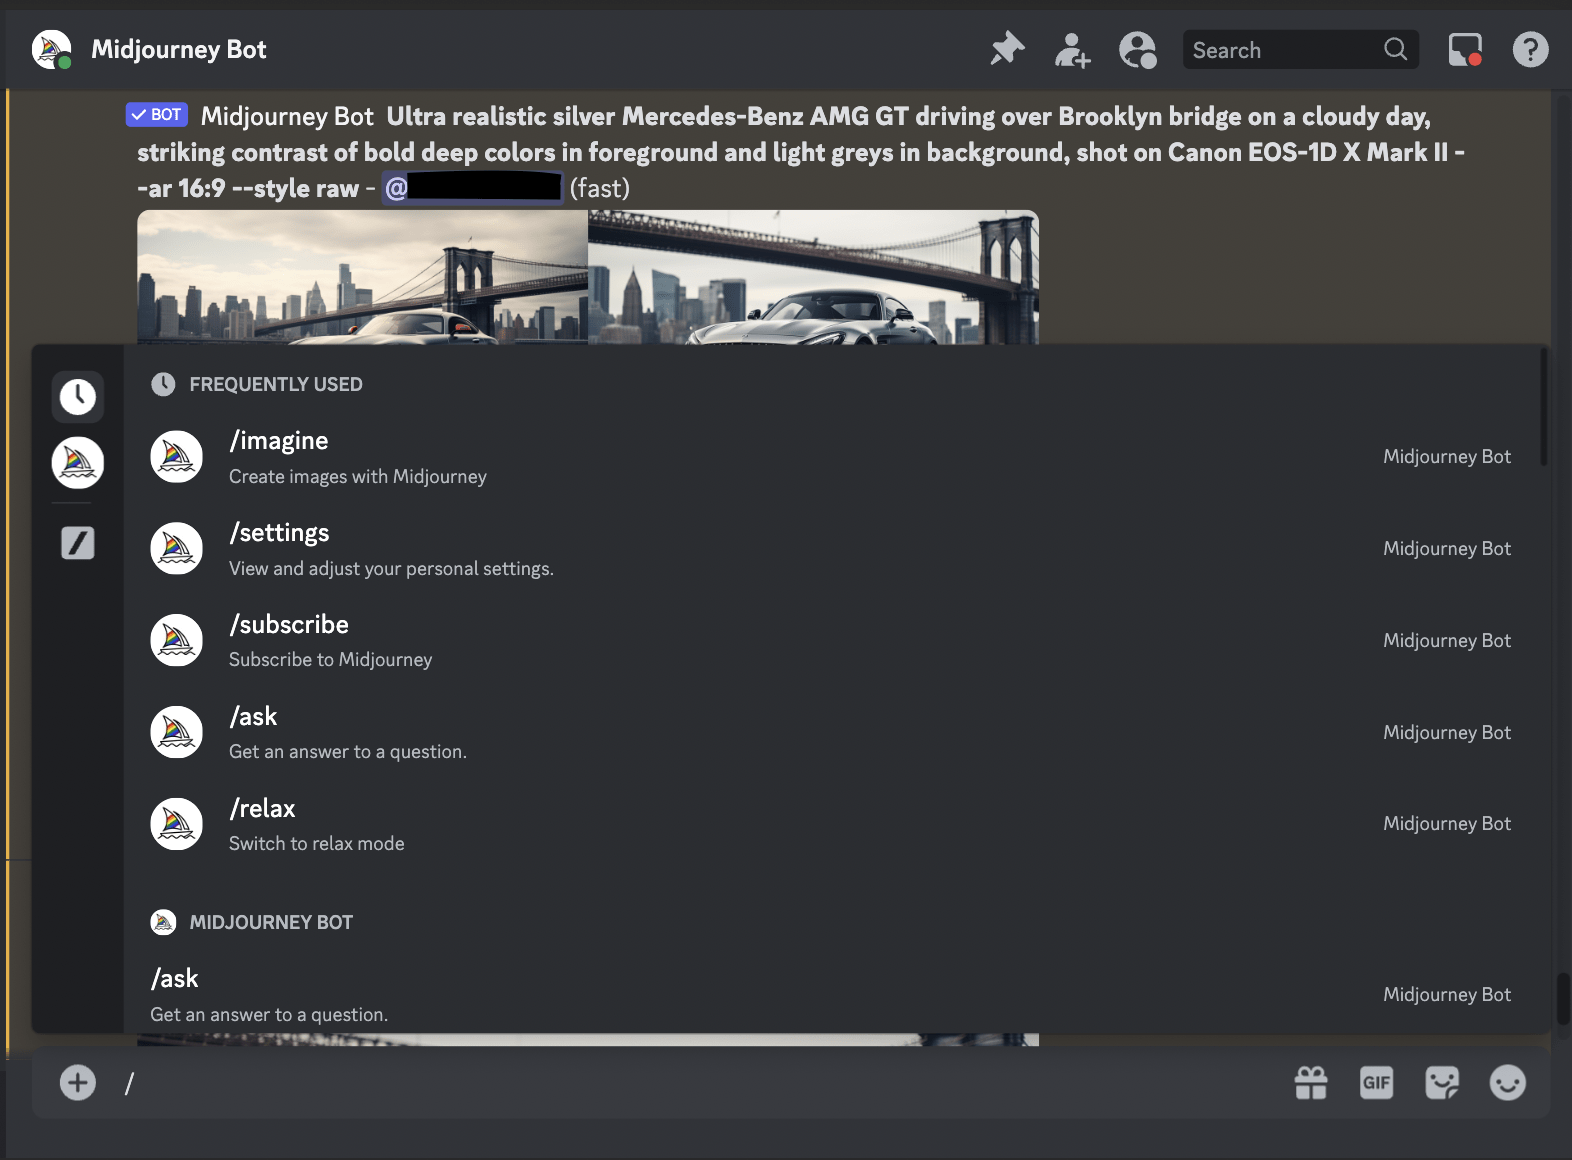Click 'View and adjust your personal settings.' text
Screen dimensions: 1572x1160
[391, 568]
